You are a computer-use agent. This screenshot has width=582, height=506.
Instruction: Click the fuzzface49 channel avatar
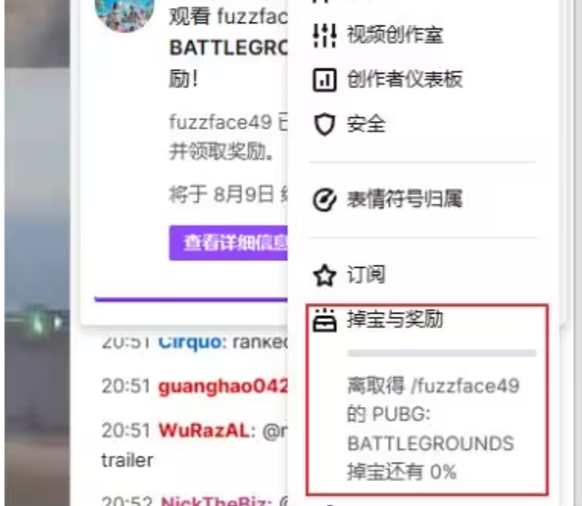tap(124, 13)
